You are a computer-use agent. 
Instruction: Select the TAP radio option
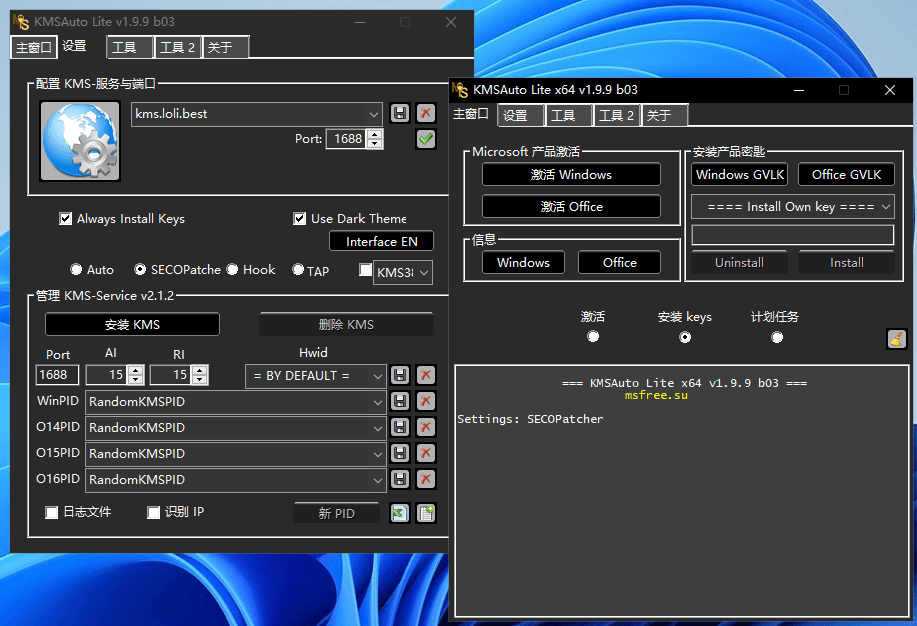(x=298, y=269)
